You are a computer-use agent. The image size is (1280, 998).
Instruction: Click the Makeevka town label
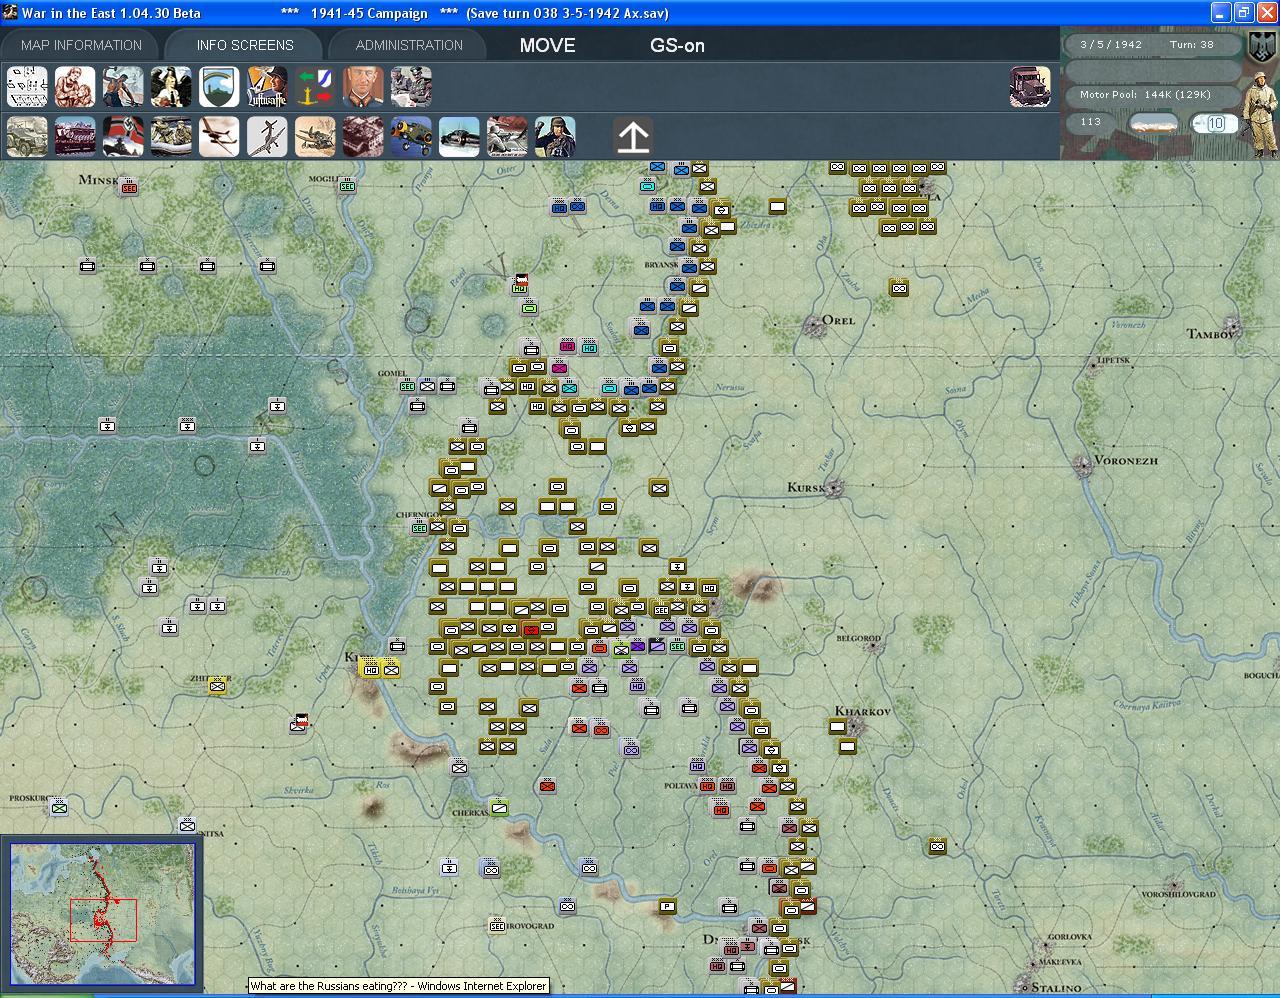[1060, 962]
